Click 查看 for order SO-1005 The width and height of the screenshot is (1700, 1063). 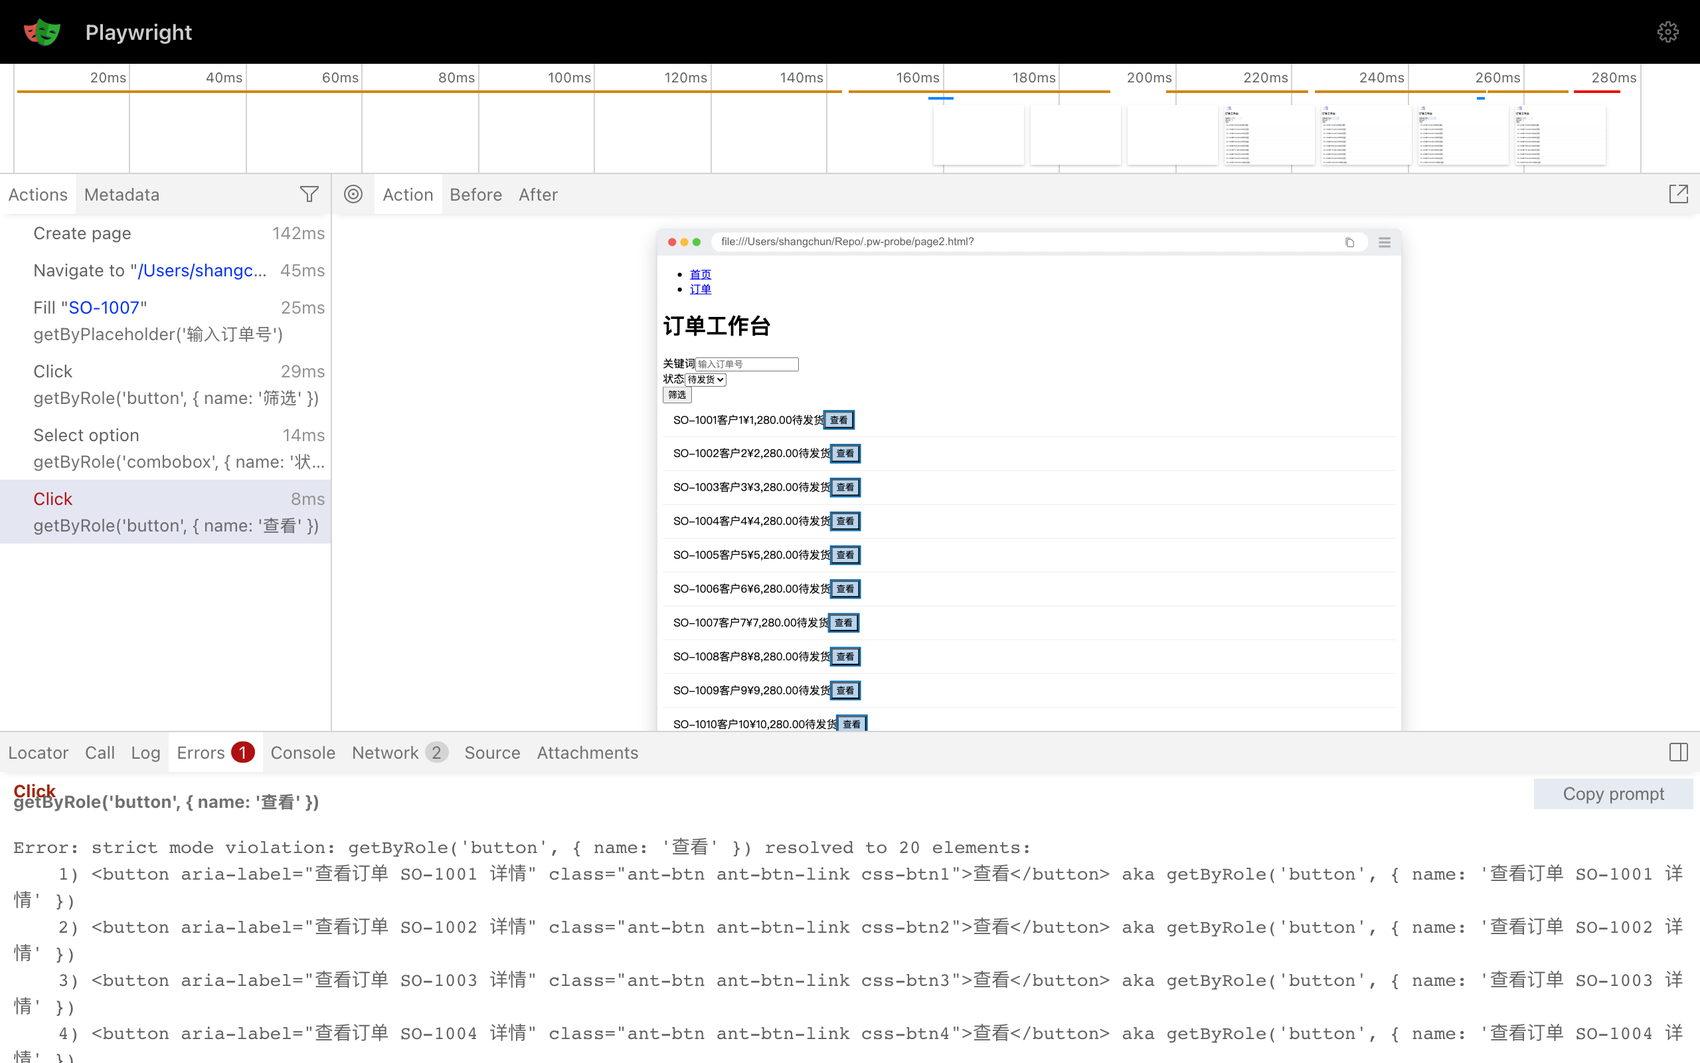tap(845, 555)
